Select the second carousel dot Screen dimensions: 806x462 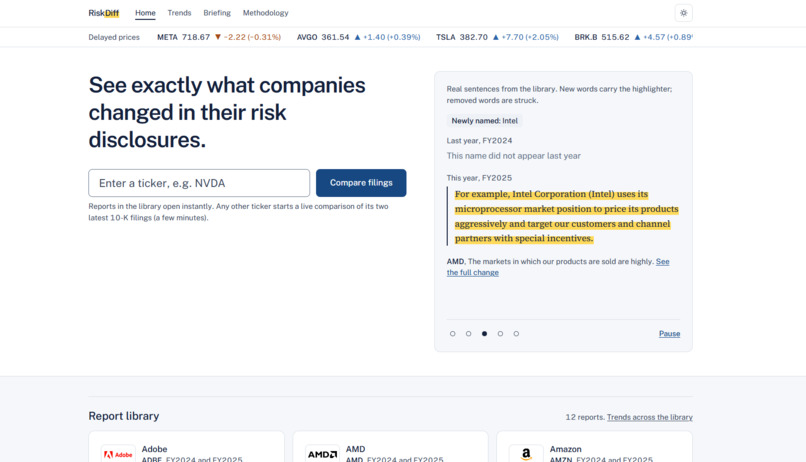468,334
